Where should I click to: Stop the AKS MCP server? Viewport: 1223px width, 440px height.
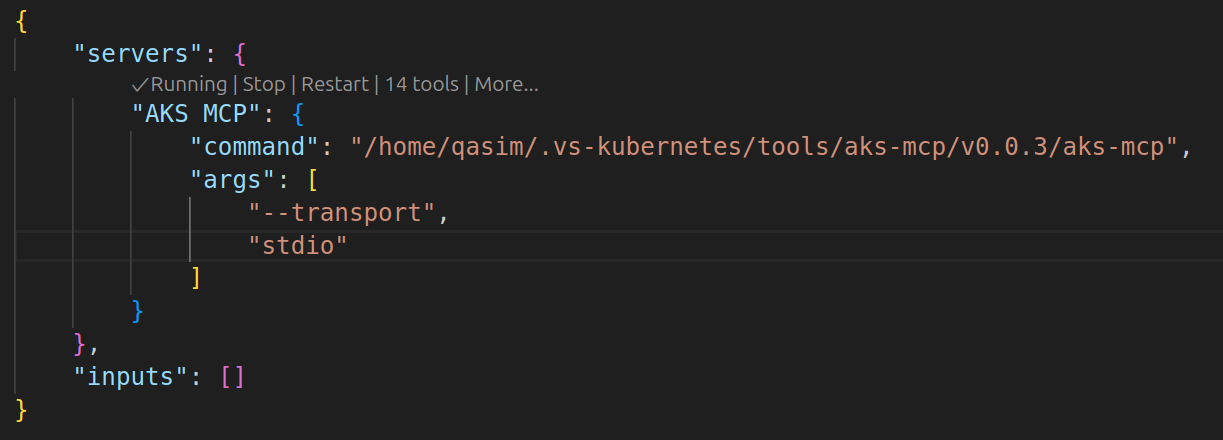[x=264, y=84]
